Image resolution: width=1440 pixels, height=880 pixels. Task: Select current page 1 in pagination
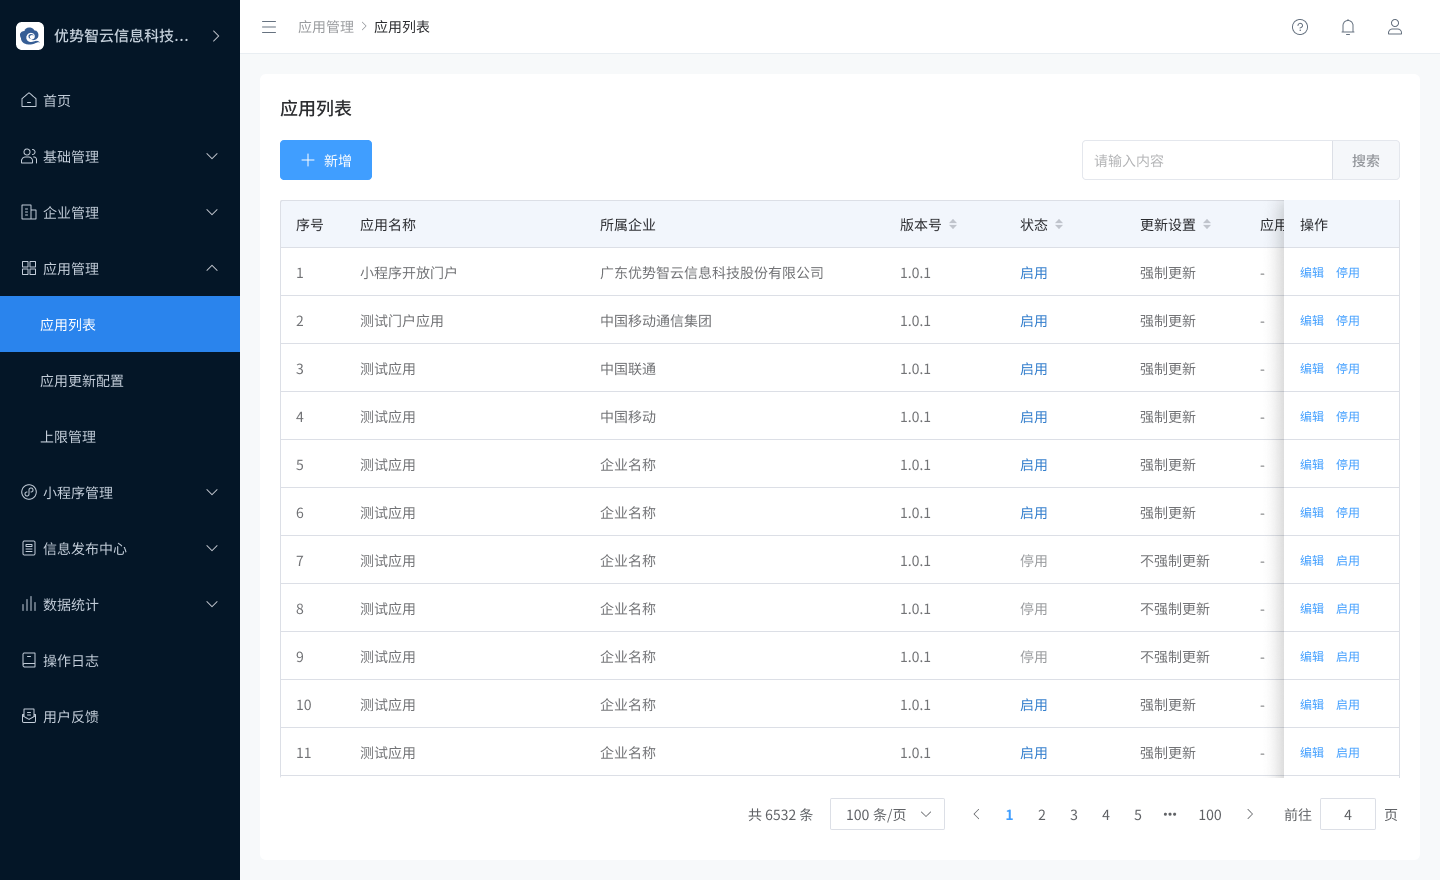click(x=1010, y=815)
